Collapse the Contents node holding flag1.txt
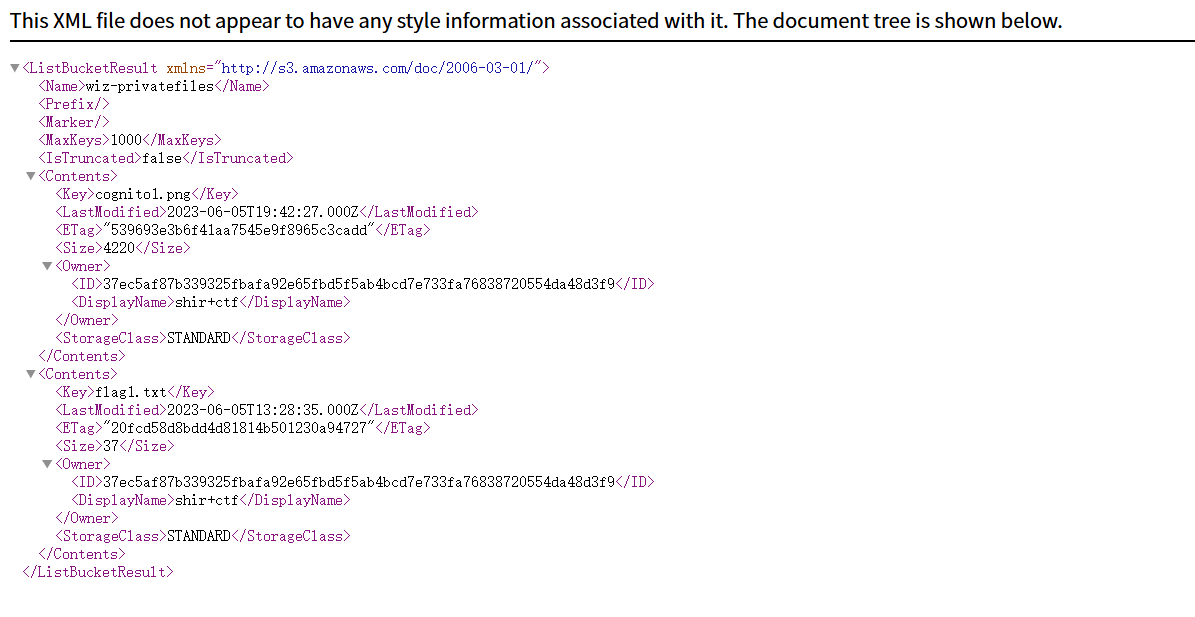 pyautogui.click(x=31, y=374)
